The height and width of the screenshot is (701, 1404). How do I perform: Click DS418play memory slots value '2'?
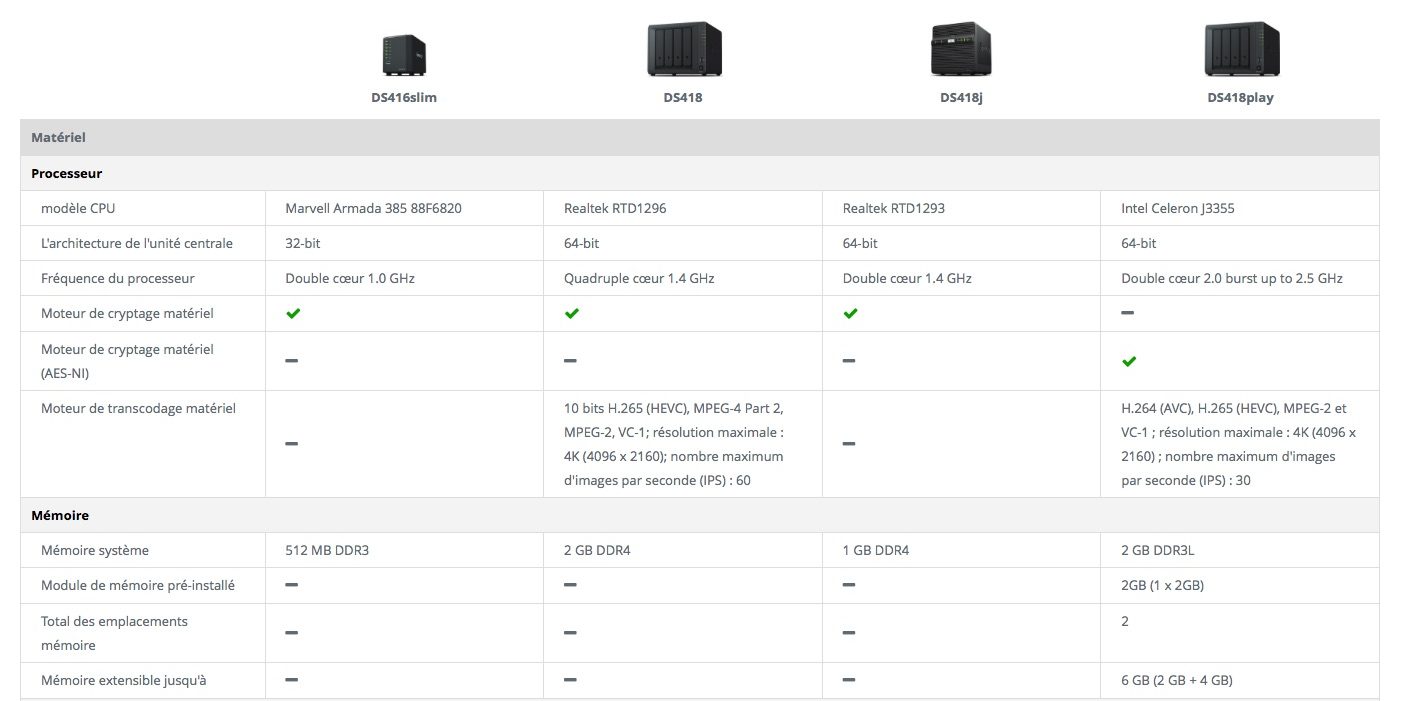point(1125,621)
